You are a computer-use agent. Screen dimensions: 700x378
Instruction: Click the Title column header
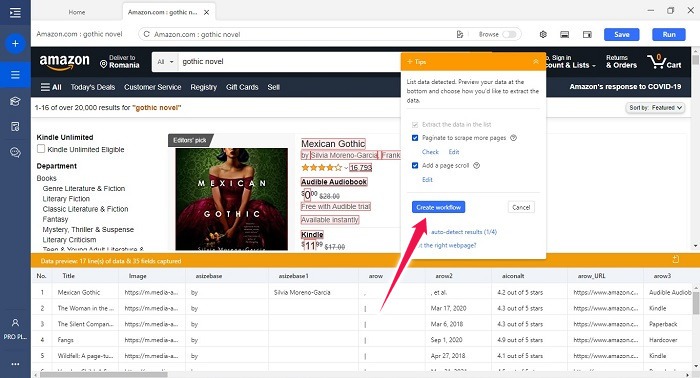tap(68, 276)
